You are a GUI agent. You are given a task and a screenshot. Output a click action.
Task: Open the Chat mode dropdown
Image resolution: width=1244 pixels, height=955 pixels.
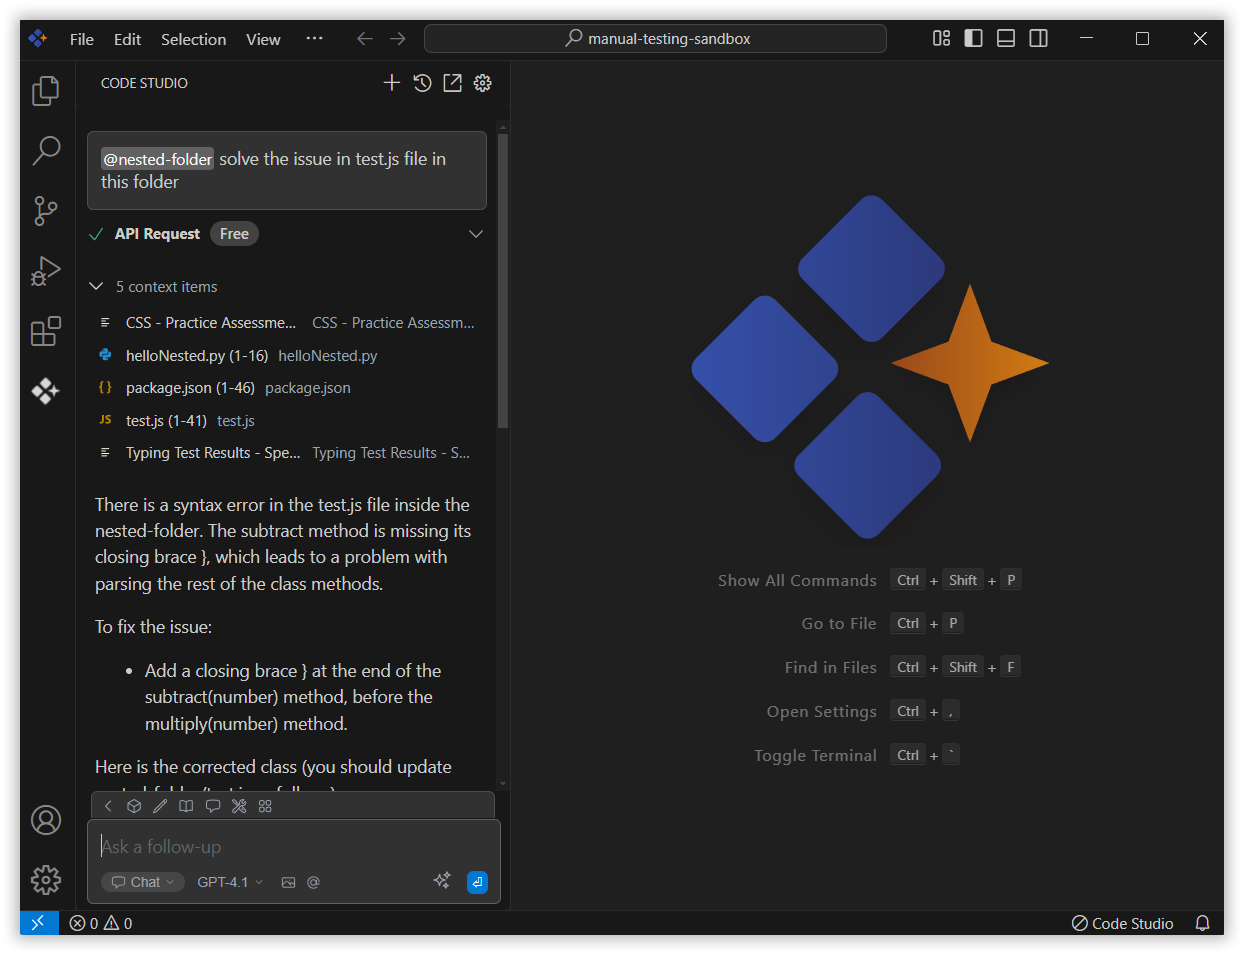(143, 882)
